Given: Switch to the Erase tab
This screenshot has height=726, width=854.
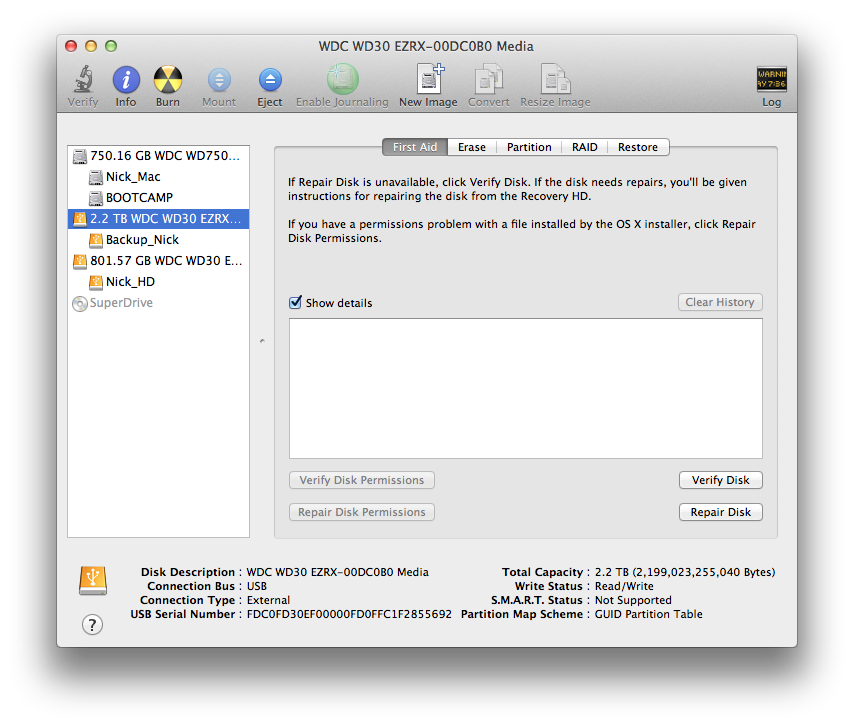Looking at the screenshot, I should coord(472,147).
